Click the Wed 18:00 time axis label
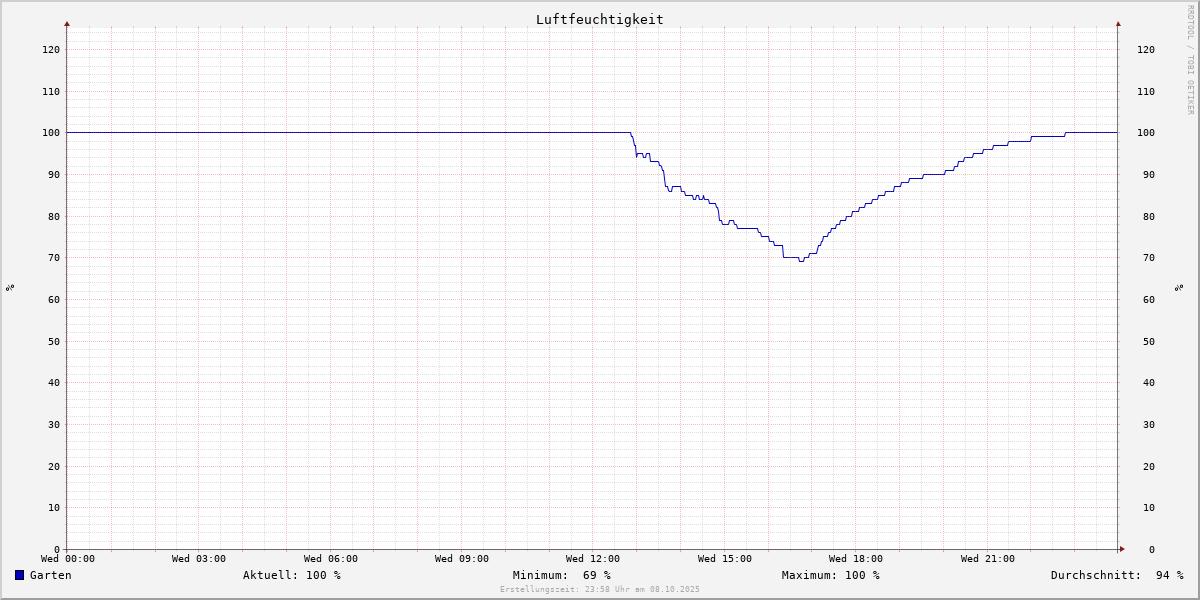1200x600 pixels. 855,559
